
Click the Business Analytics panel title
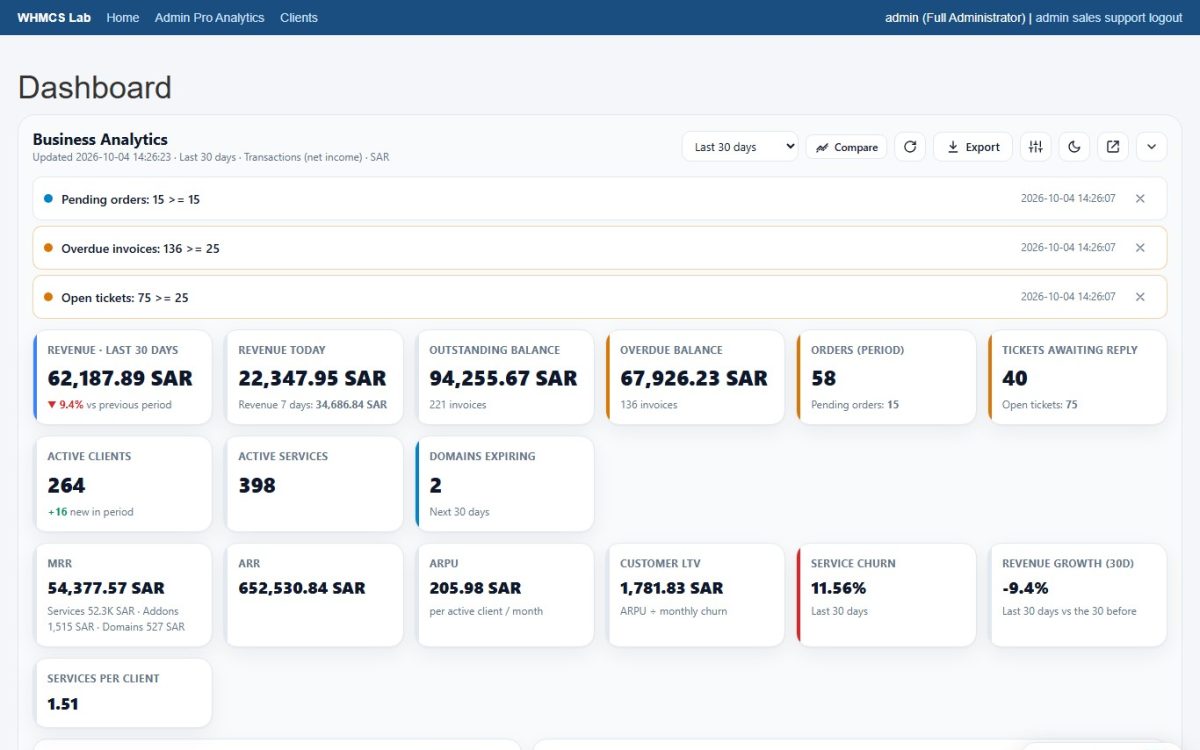pos(100,139)
